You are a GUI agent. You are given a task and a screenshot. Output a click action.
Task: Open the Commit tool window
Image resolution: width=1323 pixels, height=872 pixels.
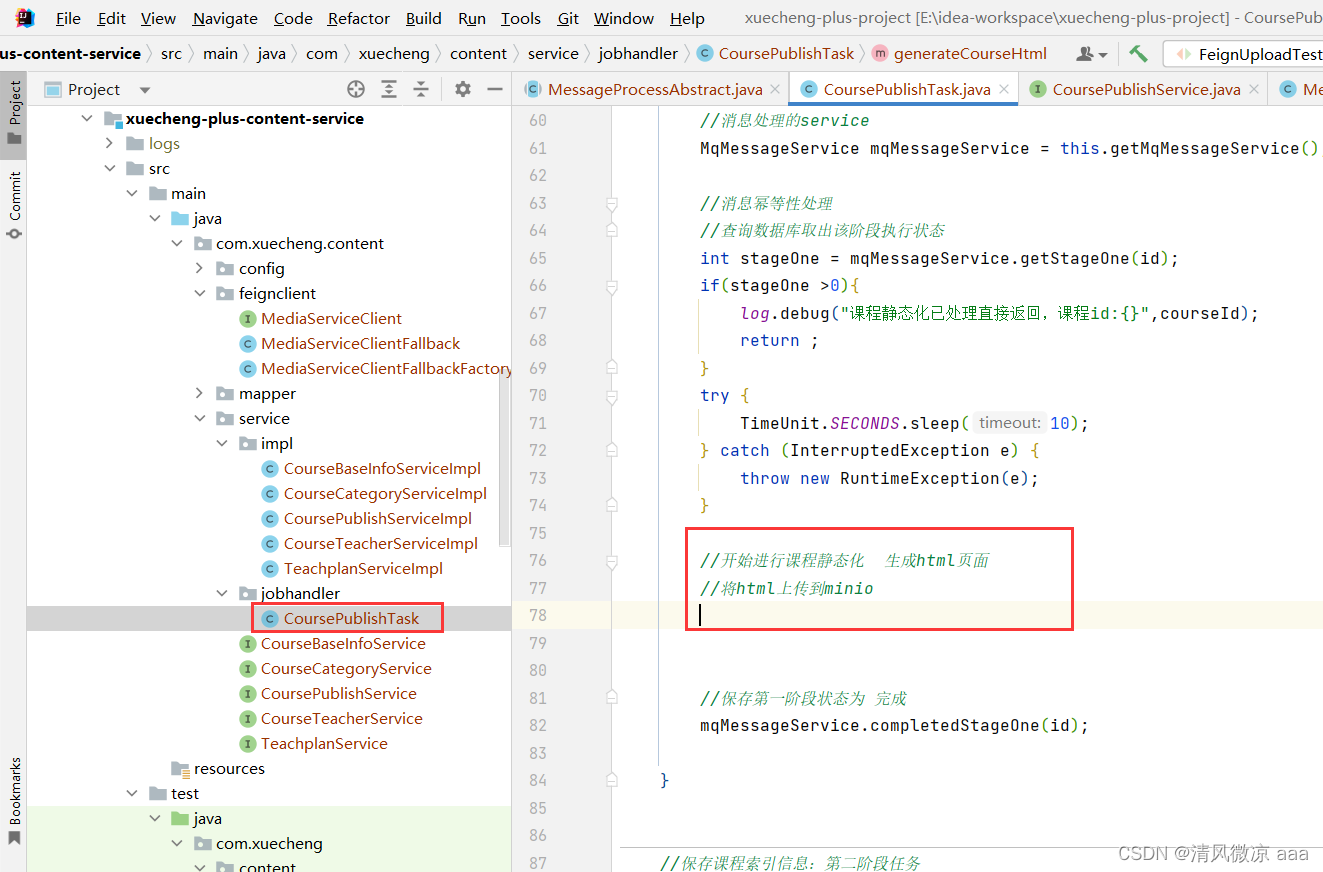click(x=14, y=205)
